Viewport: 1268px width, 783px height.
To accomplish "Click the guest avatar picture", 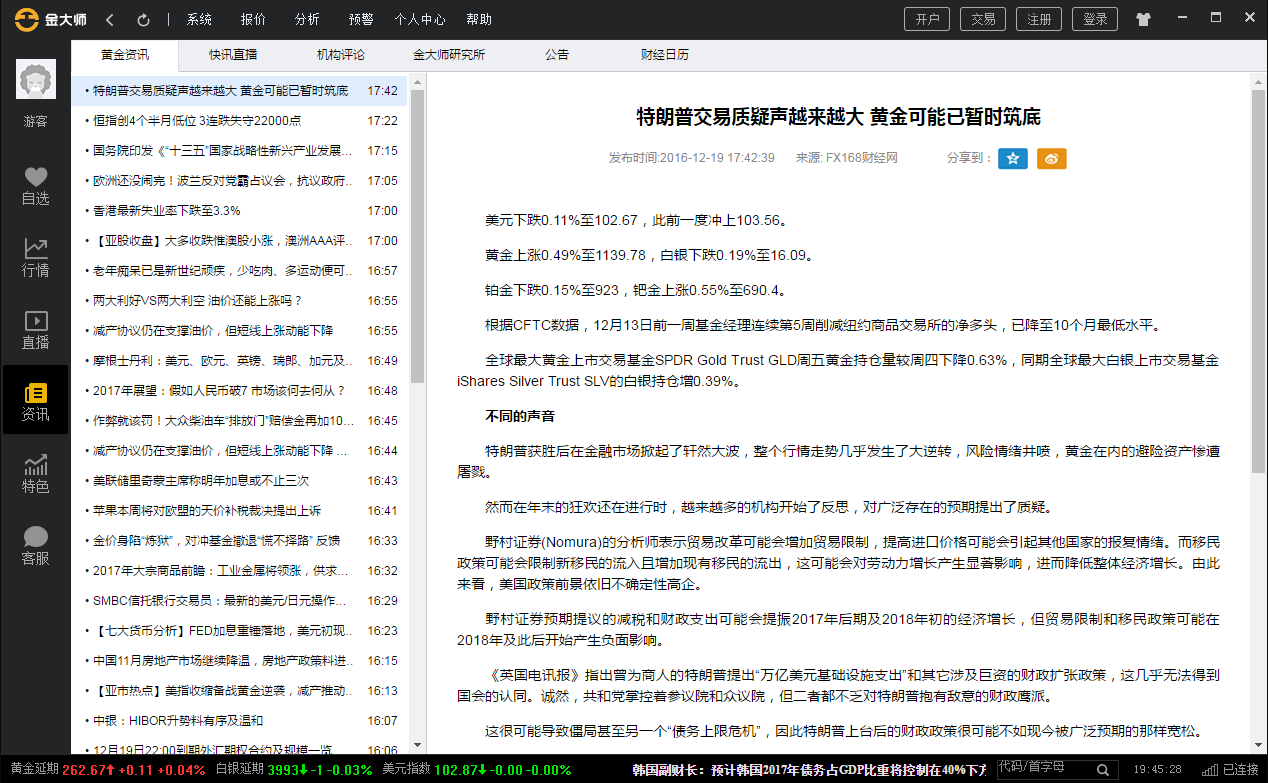I will point(36,79).
